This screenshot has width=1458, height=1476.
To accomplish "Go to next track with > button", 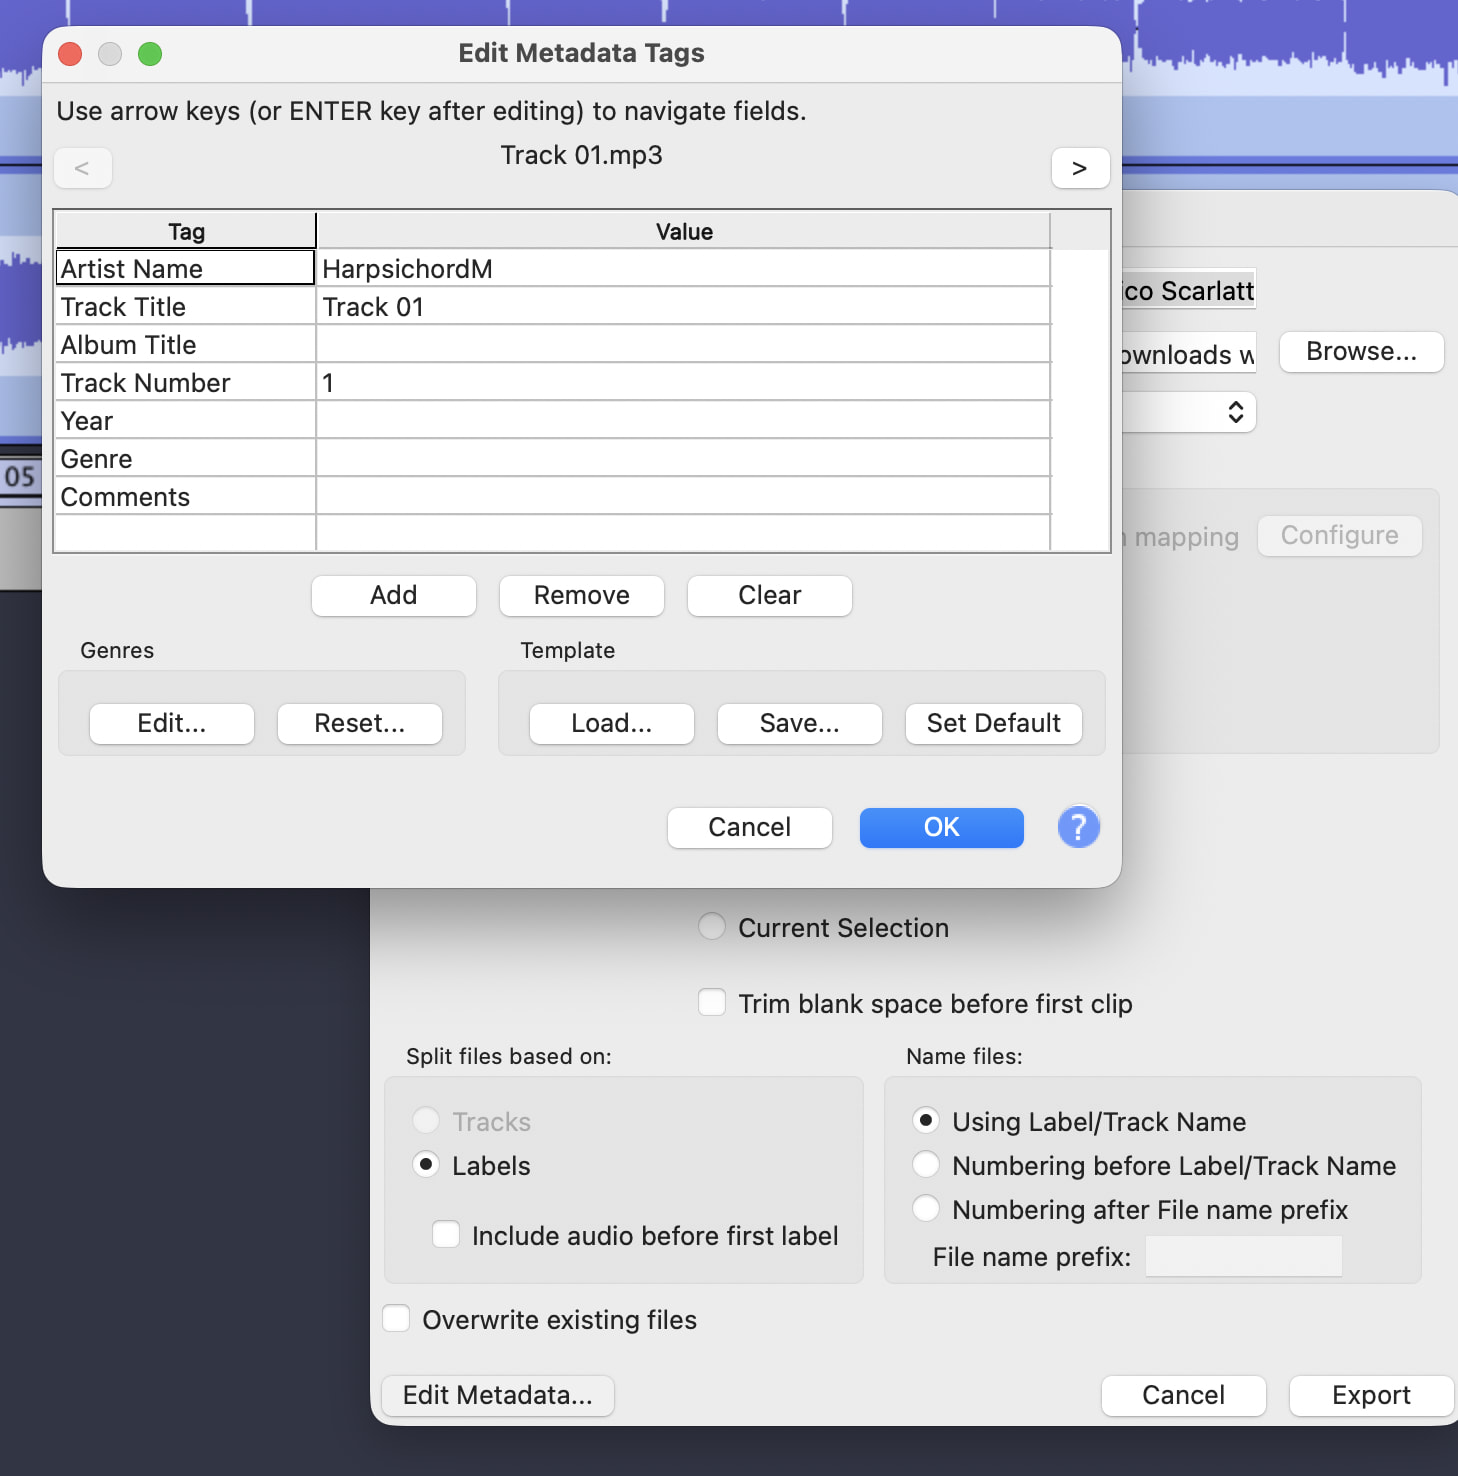I will pos(1080,168).
